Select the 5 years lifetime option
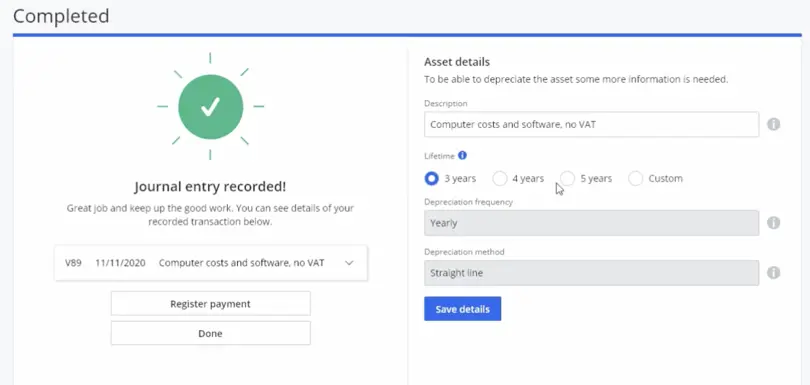Screen dimensions: 810x385 [567, 178]
